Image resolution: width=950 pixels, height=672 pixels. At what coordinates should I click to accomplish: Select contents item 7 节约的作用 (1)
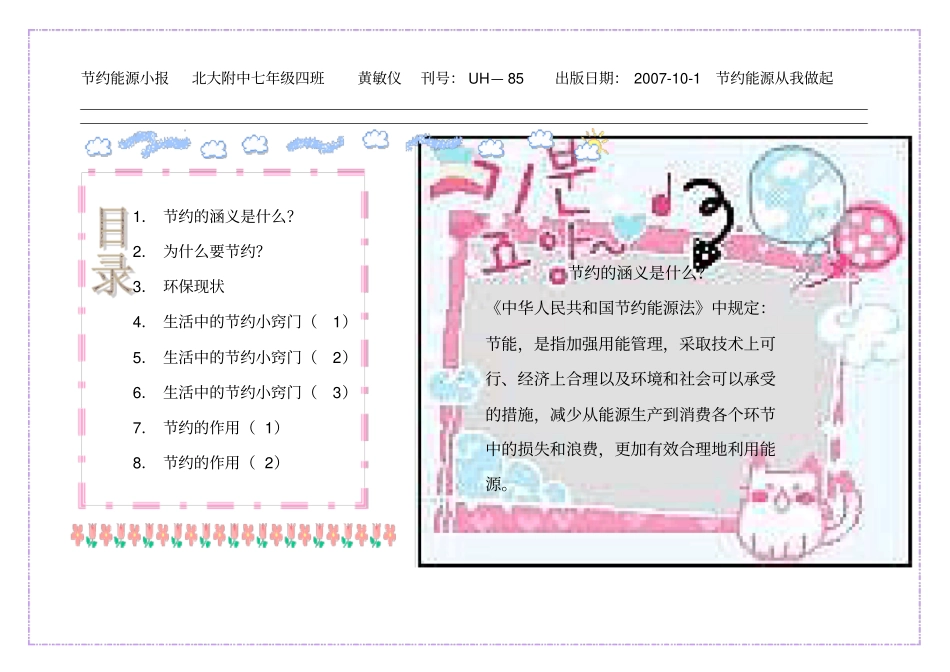click(207, 428)
